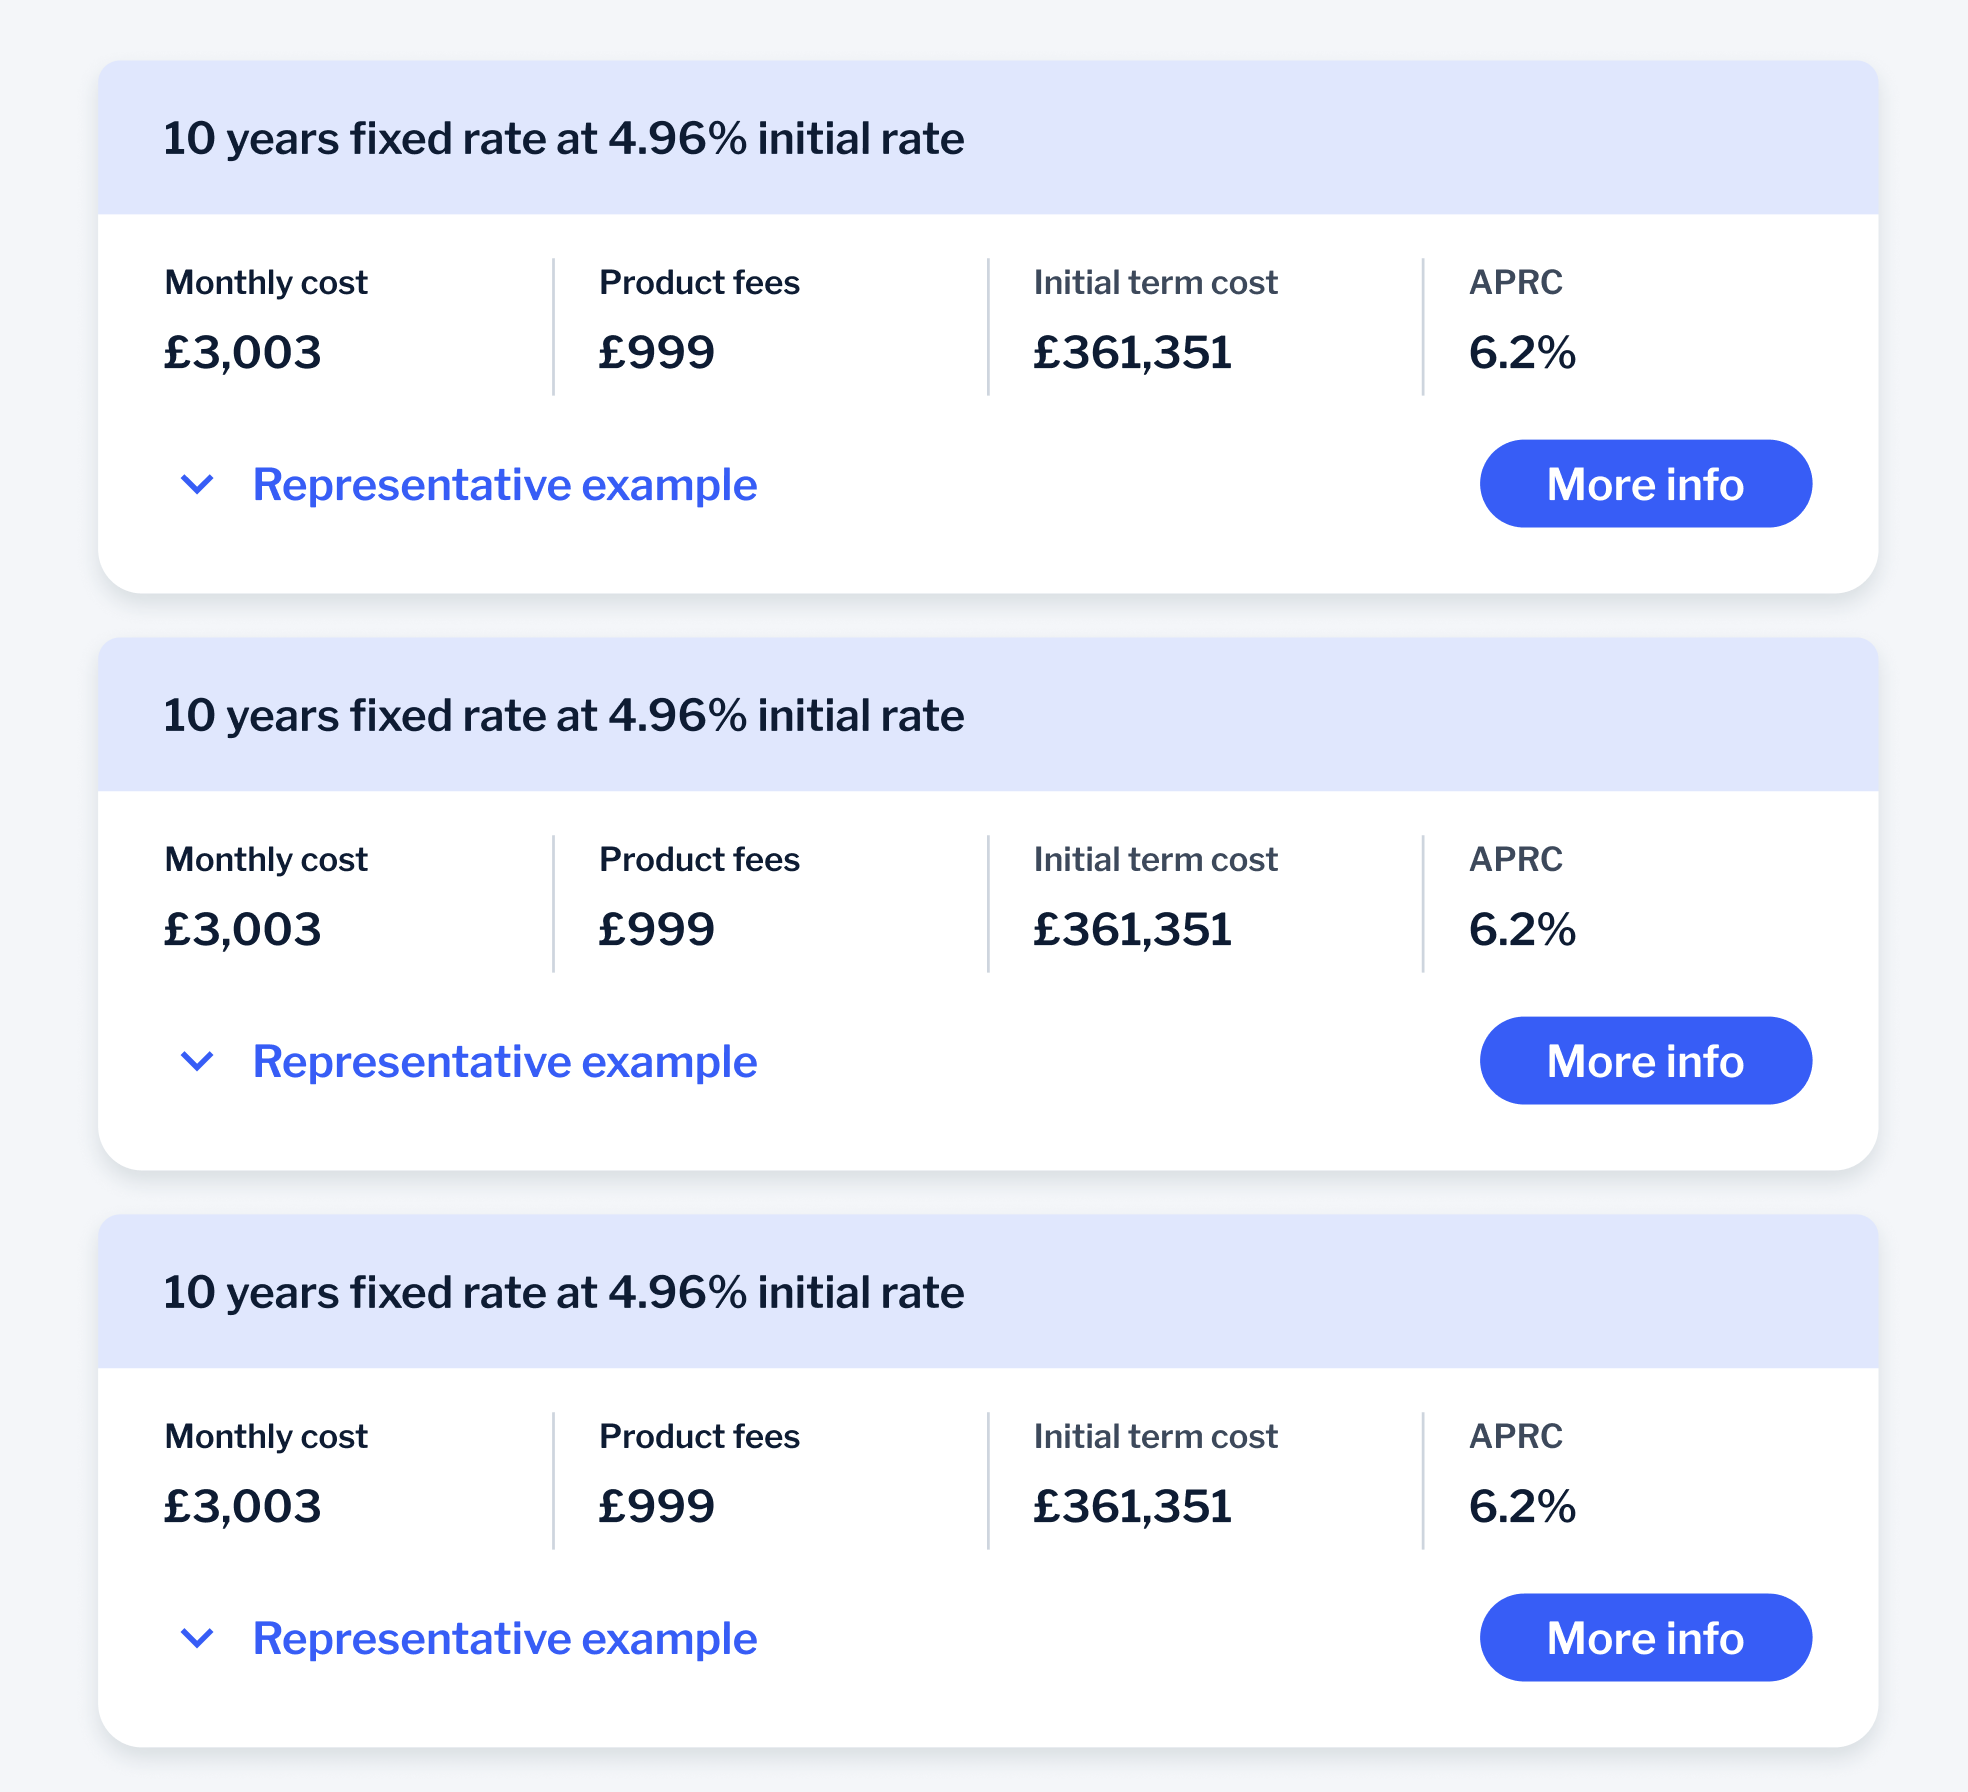Select the second card's 10 years fixed rate header
The height and width of the screenshot is (1792, 1968).
(x=564, y=715)
